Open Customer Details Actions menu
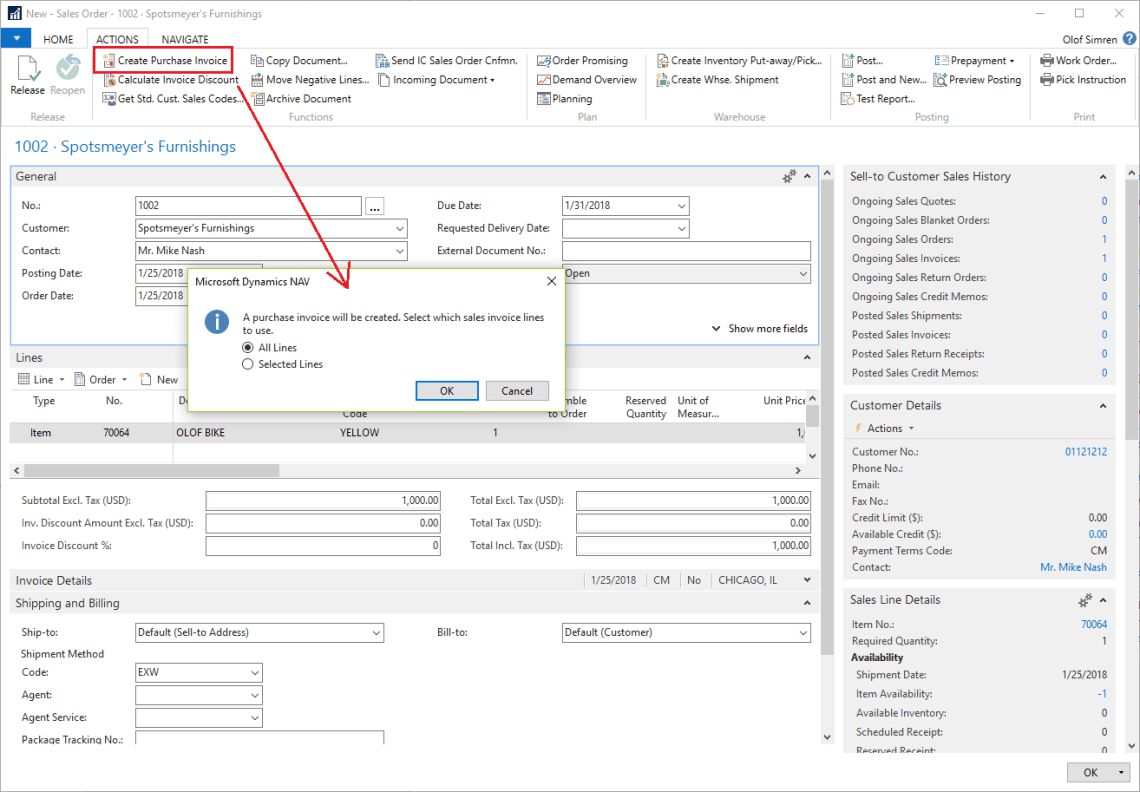Viewport: 1140px width, 792px height. coord(884,428)
